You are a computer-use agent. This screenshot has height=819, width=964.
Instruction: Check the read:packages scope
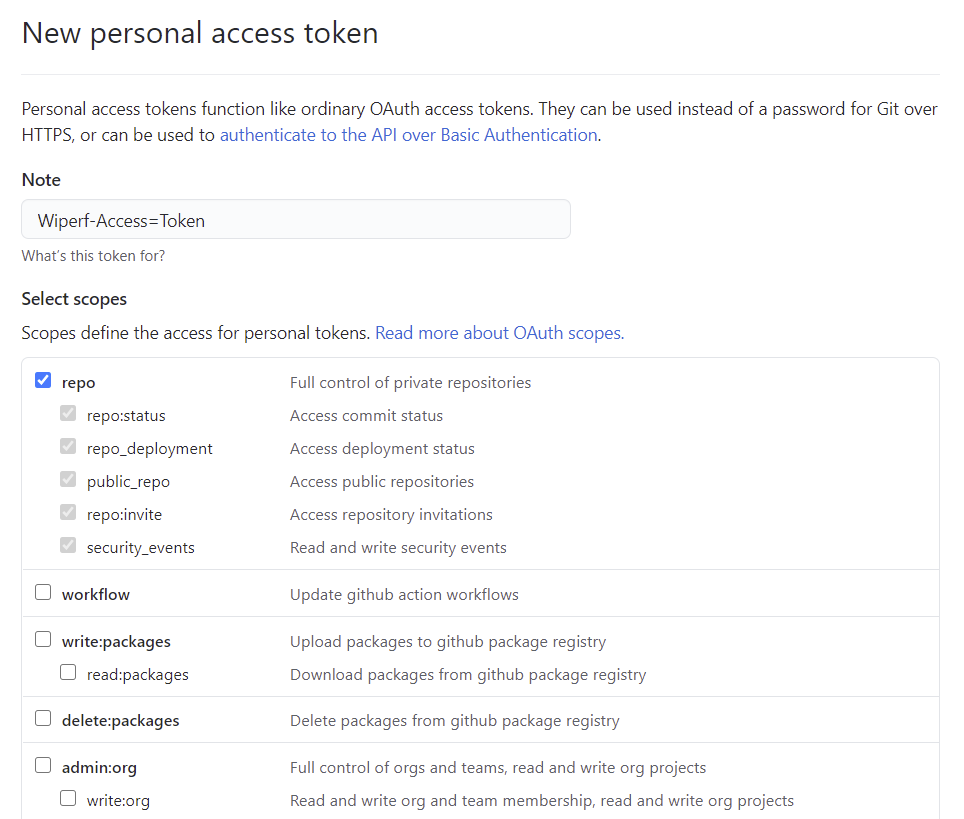coord(68,672)
